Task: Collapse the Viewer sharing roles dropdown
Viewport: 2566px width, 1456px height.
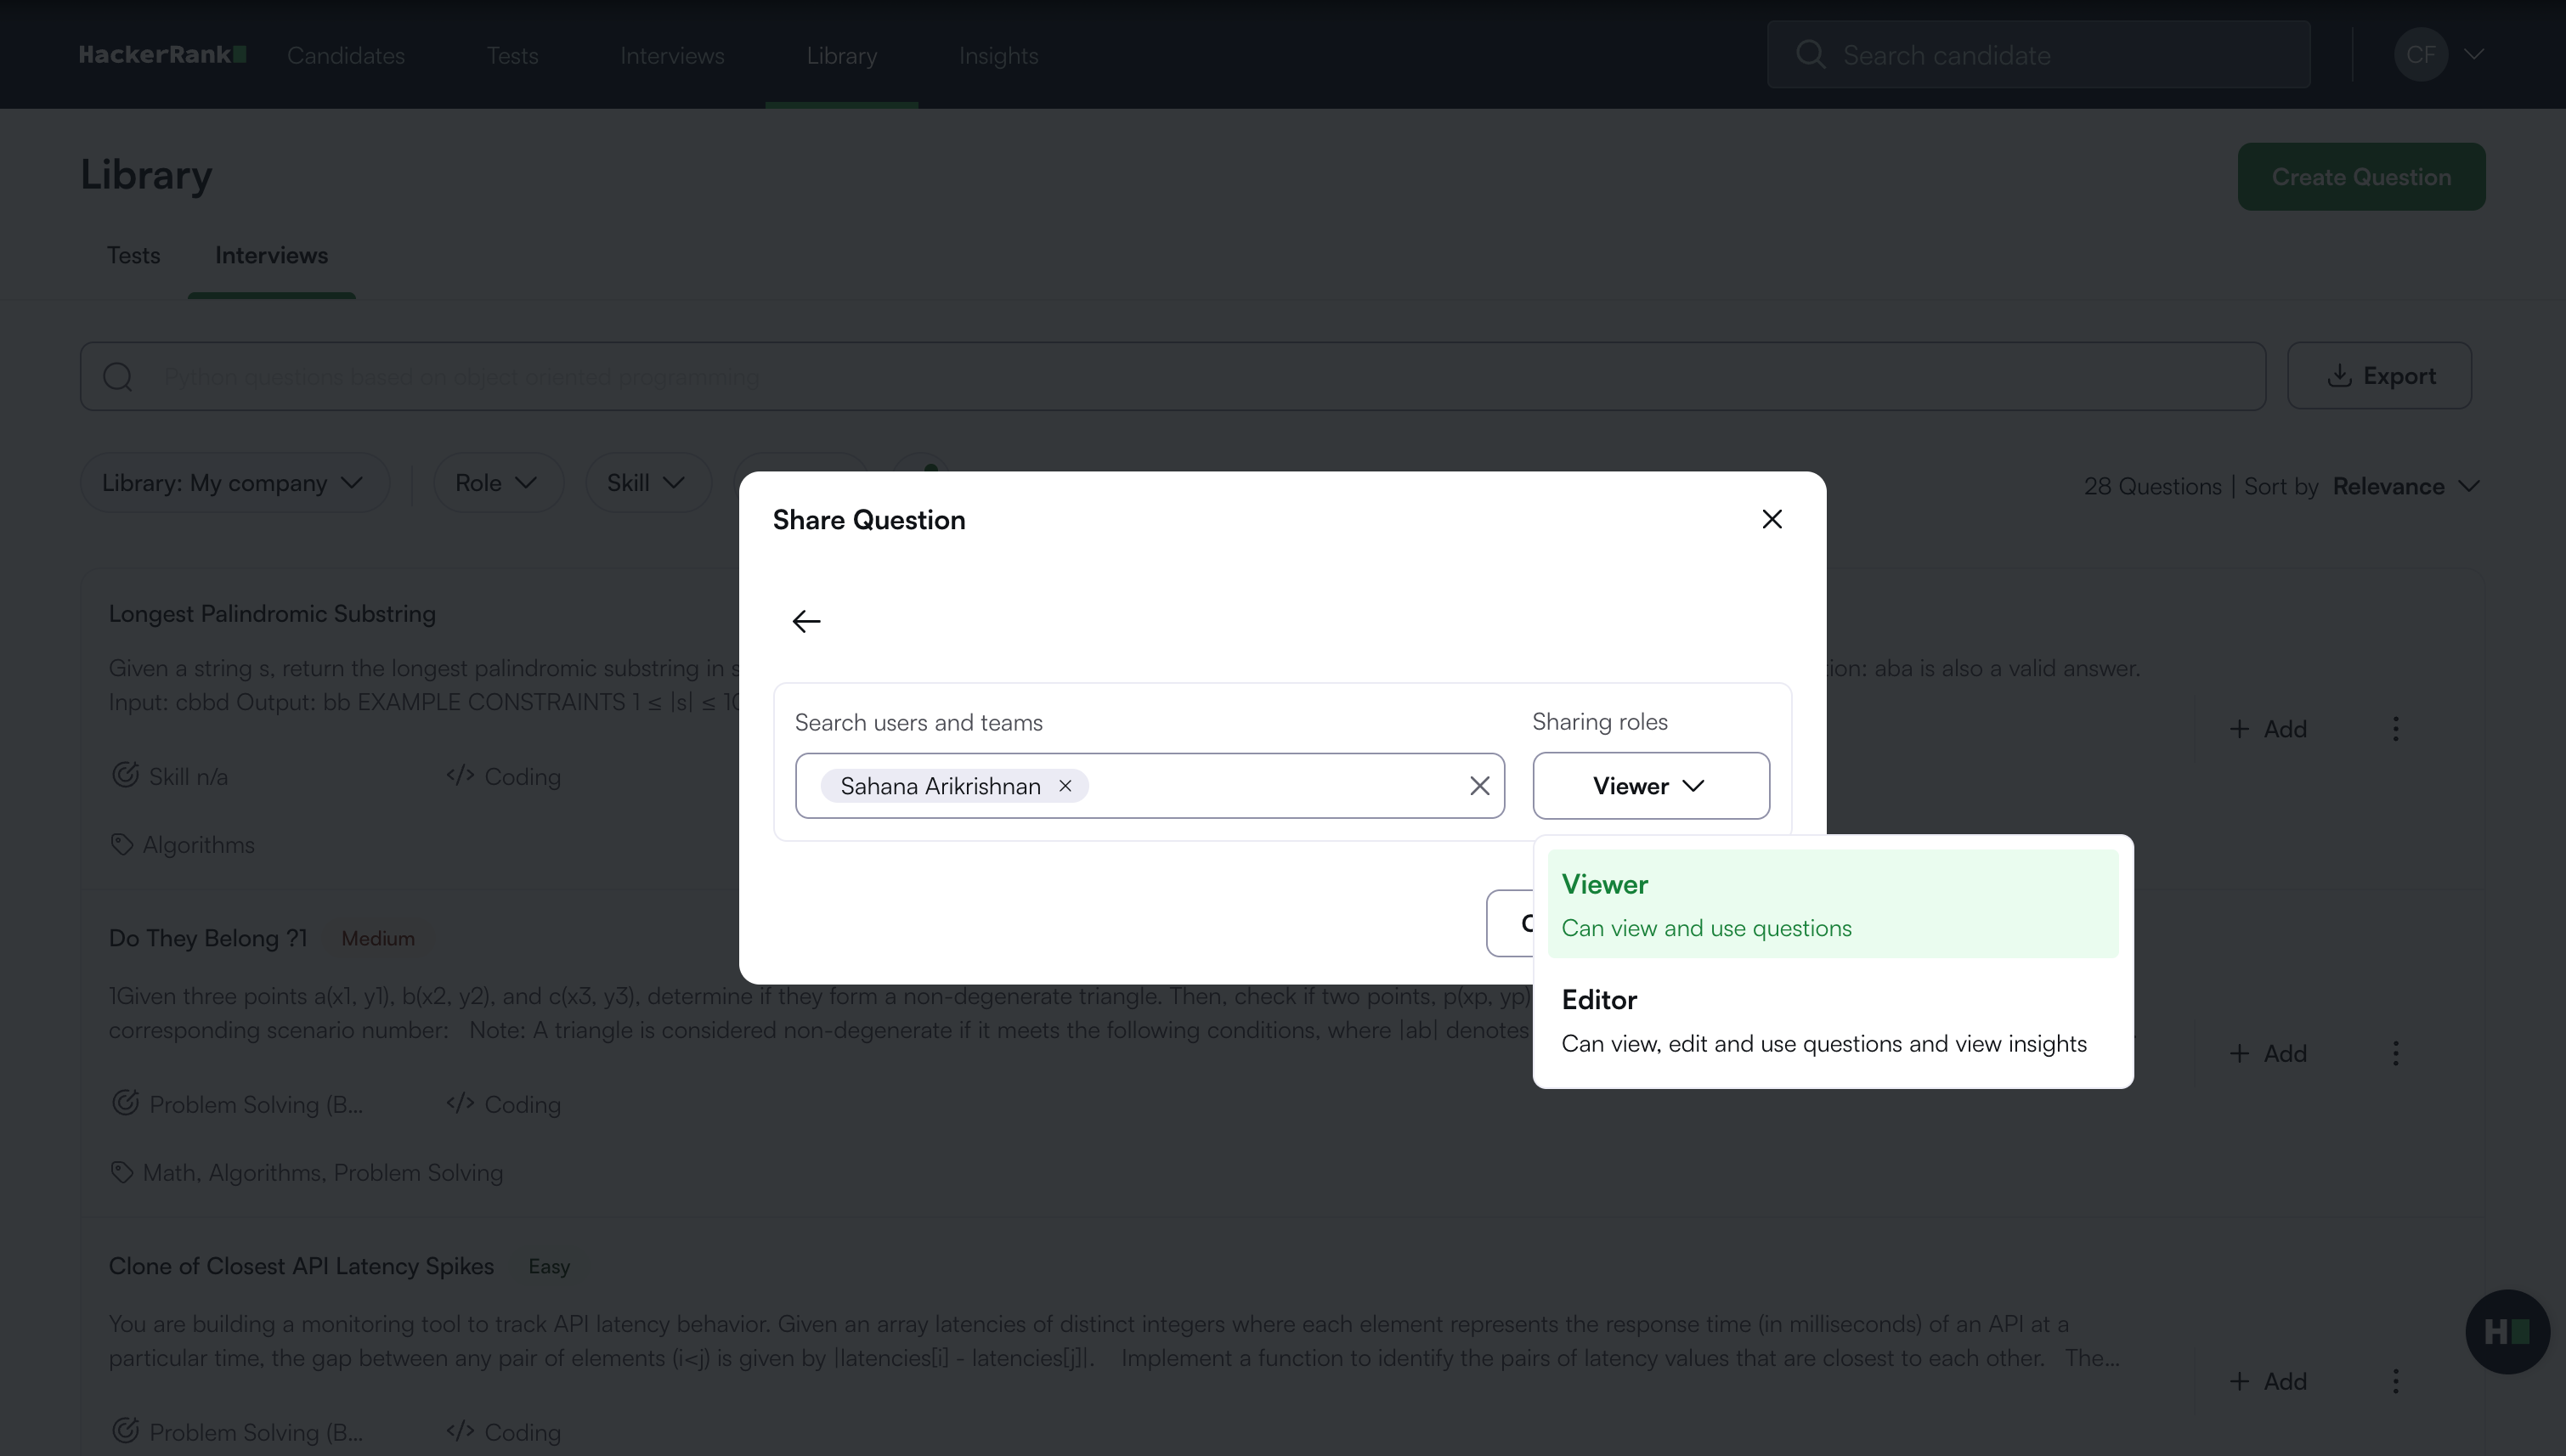Action: click(x=1650, y=786)
